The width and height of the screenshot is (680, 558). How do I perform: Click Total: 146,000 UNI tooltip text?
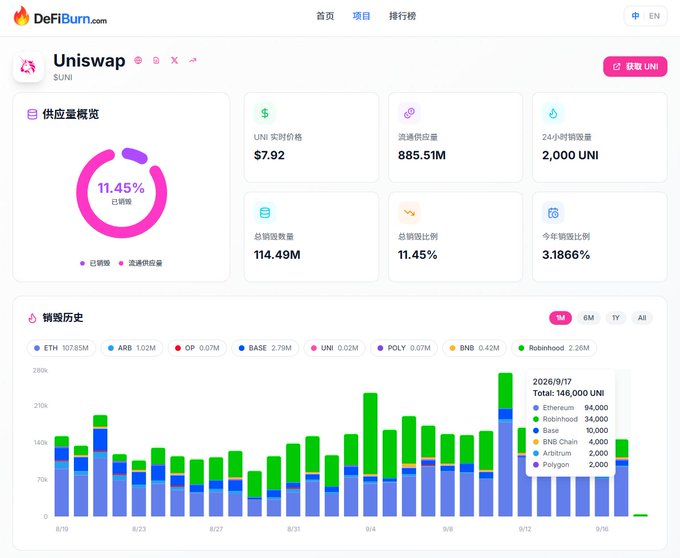pyautogui.click(x=568, y=393)
